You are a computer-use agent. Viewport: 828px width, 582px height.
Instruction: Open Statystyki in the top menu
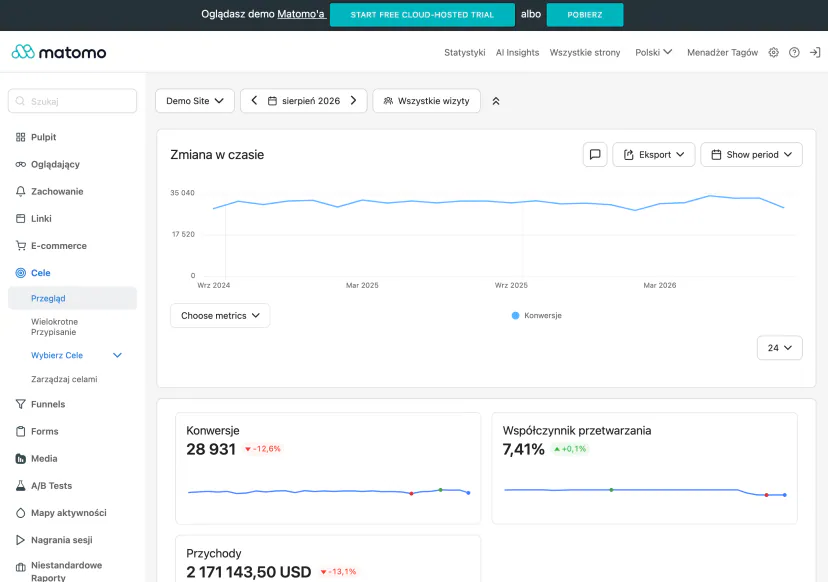[x=465, y=52]
